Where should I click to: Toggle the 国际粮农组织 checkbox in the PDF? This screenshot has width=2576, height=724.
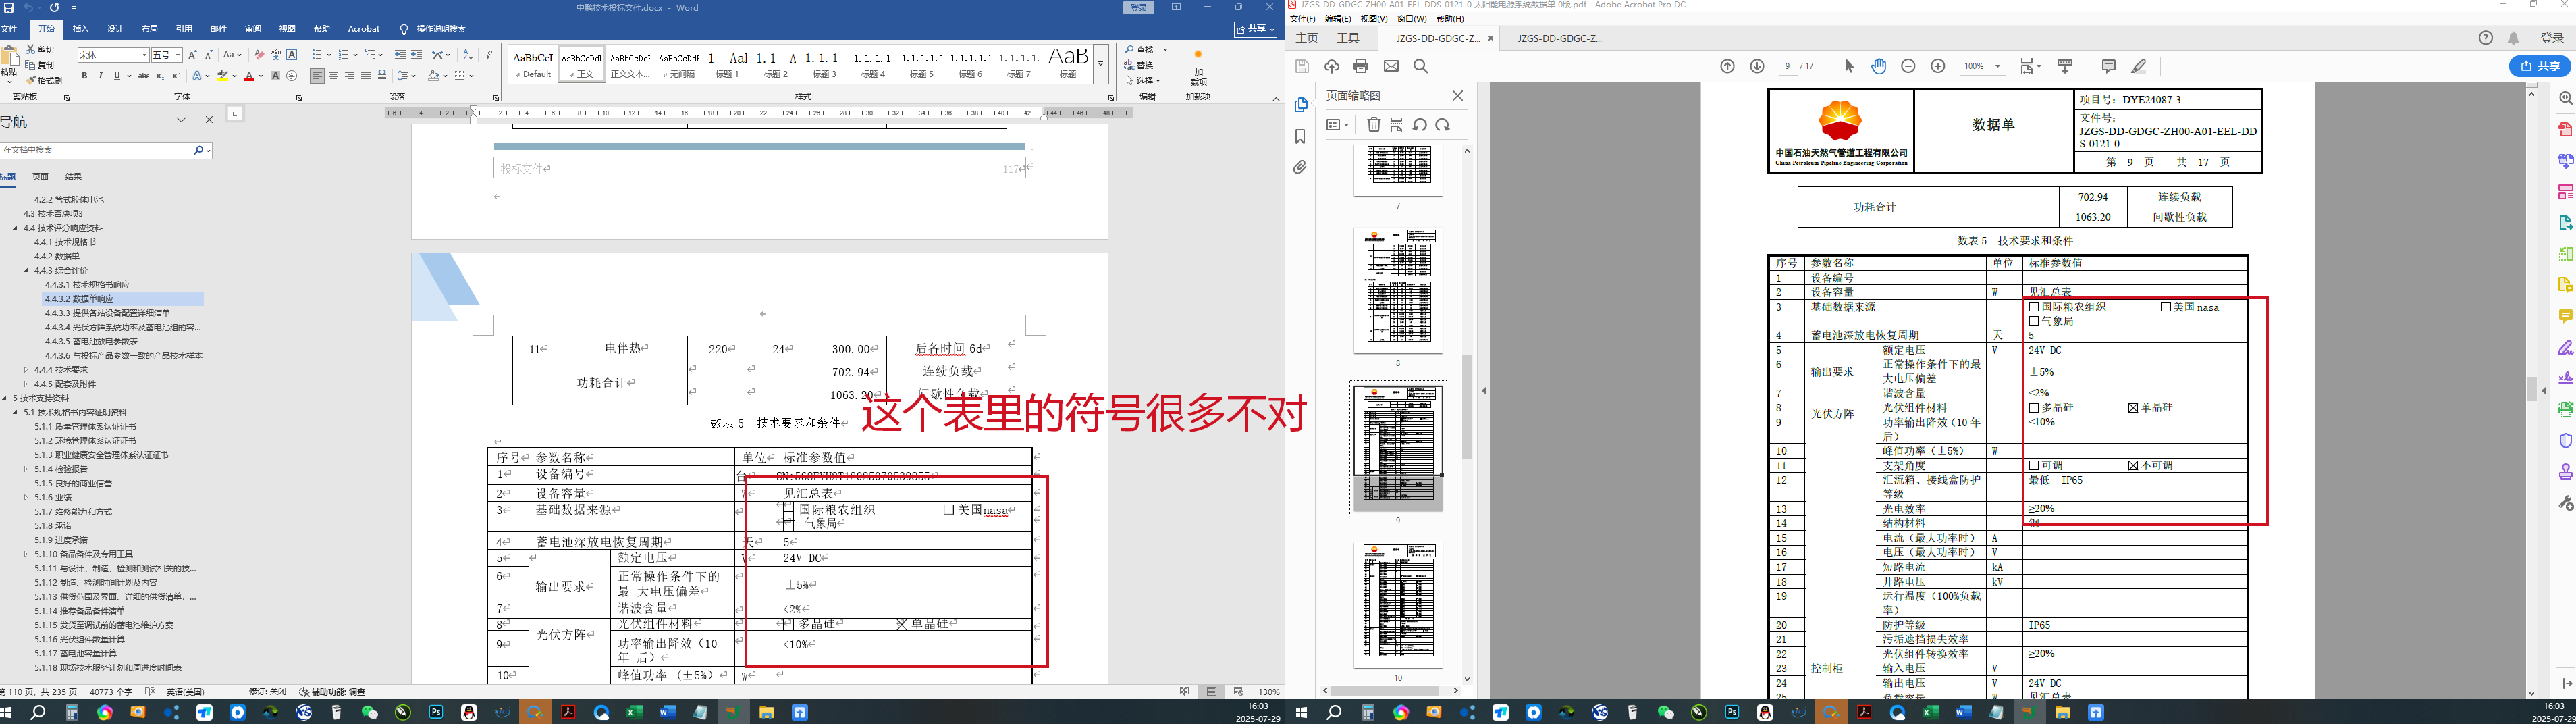pyautogui.click(x=2034, y=307)
